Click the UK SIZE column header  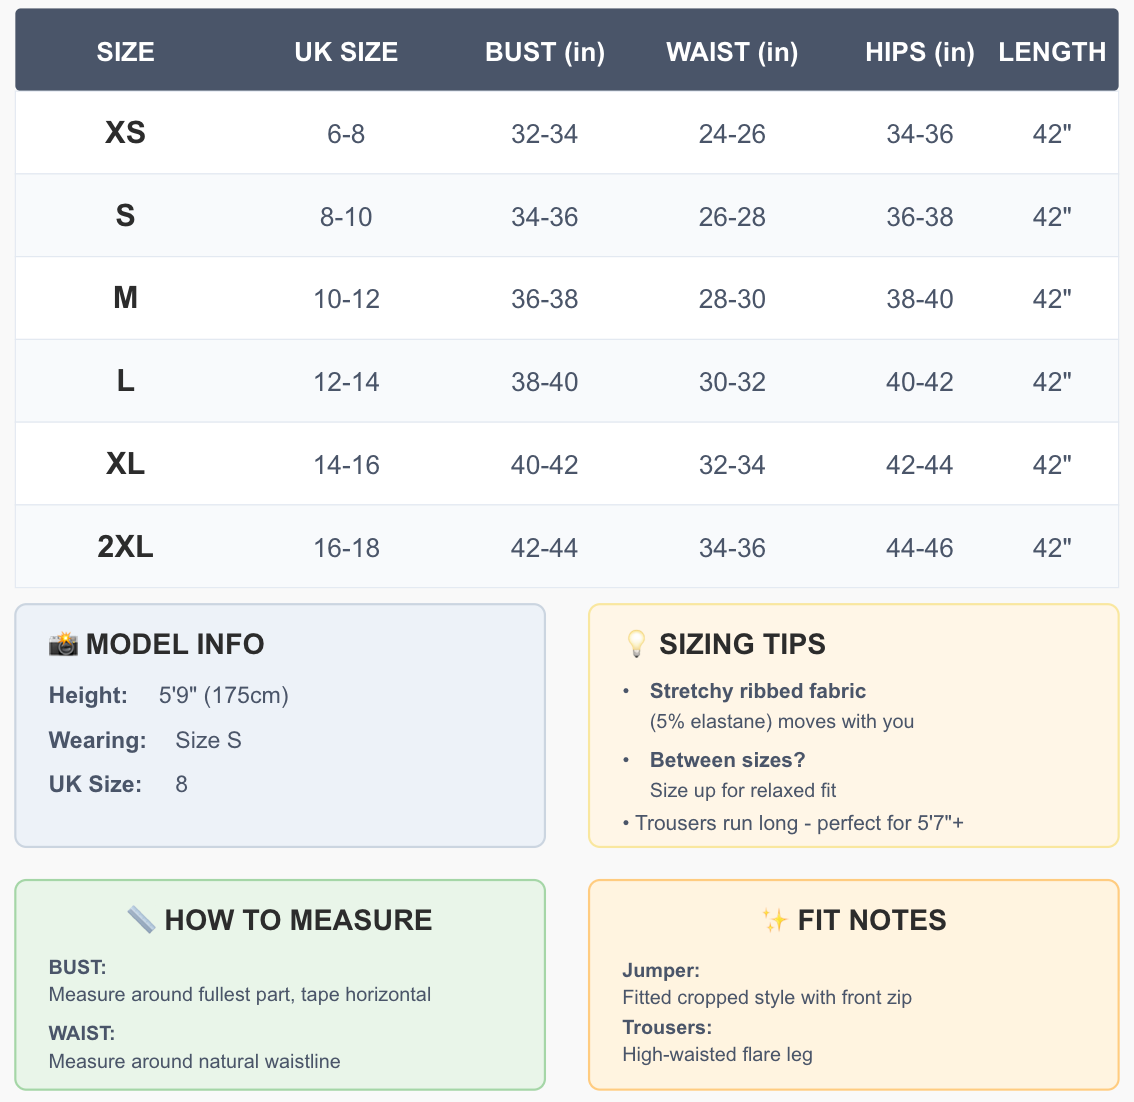click(x=346, y=52)
